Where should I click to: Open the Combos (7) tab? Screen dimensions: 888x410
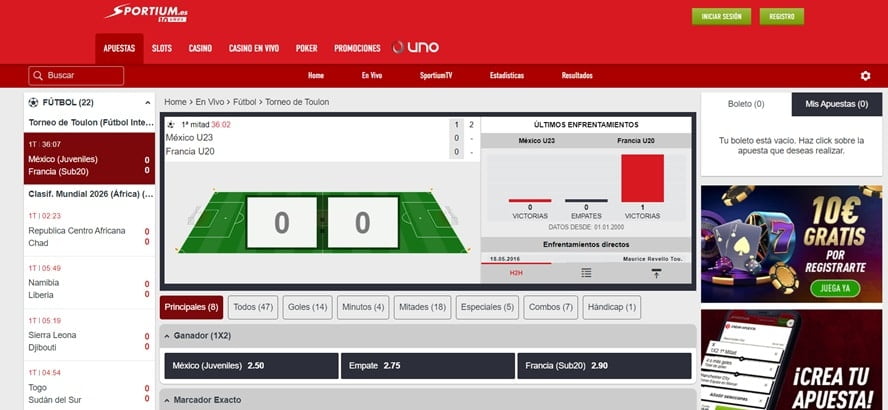(x=550, y=307)
